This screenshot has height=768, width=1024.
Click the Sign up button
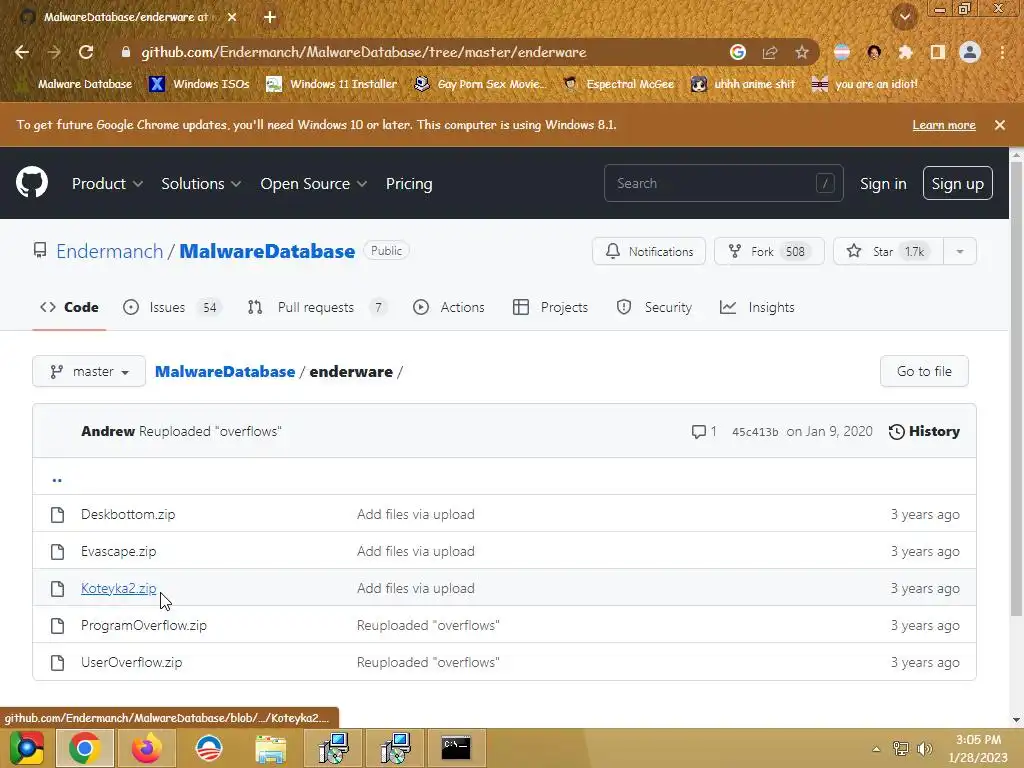point(957,184)
